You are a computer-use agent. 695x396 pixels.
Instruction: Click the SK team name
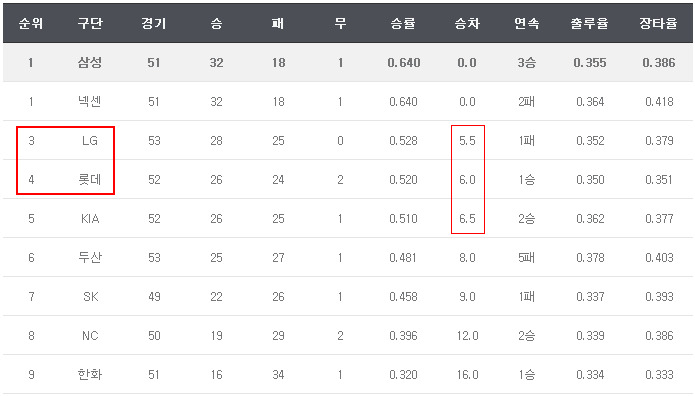coord(90,297)
